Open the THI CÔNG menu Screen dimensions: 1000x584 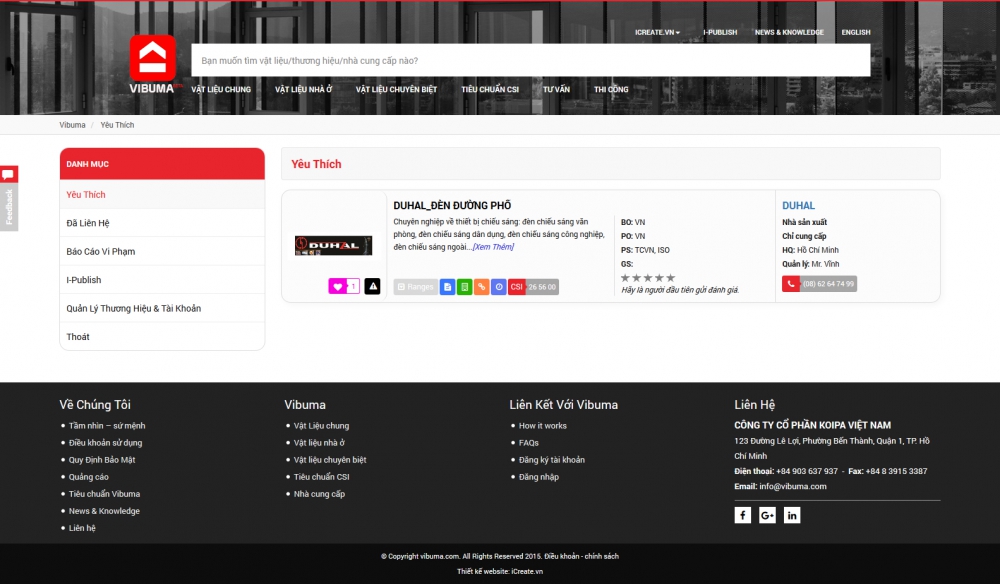click(612, 90)
